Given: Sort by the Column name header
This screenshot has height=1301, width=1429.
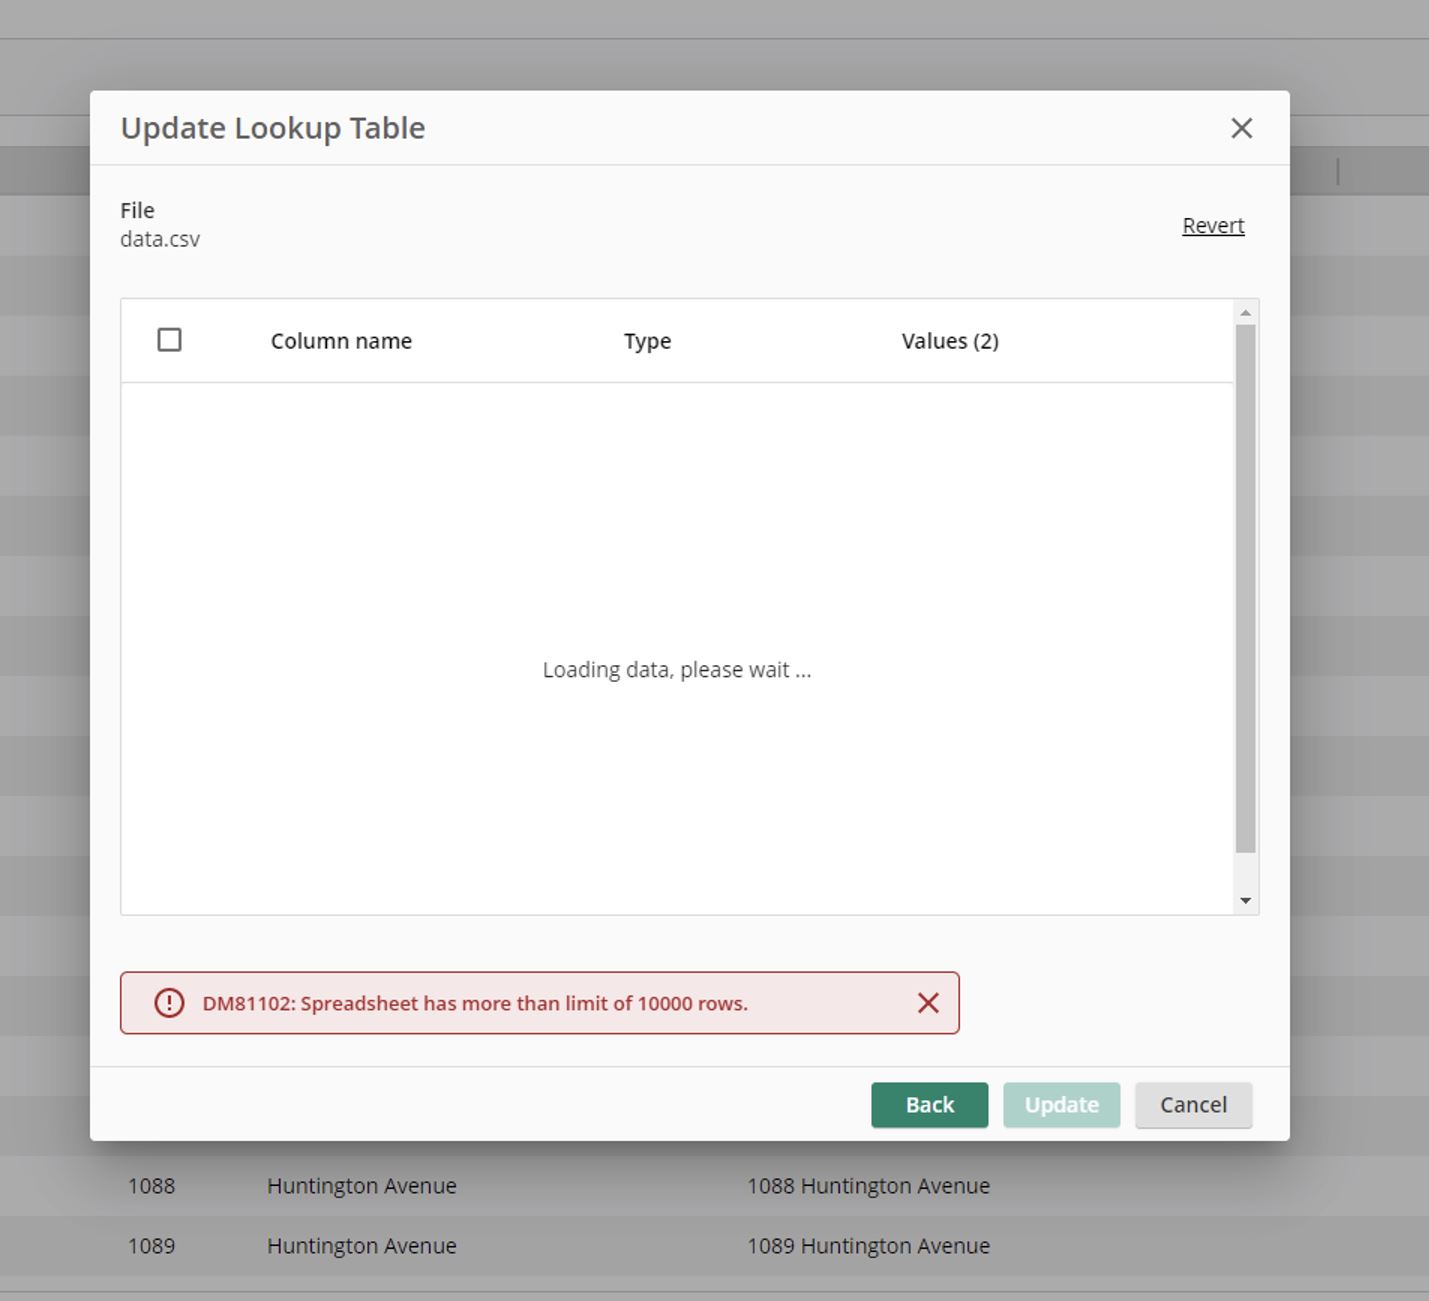Looking at the screenshot, I should point(341,341).
